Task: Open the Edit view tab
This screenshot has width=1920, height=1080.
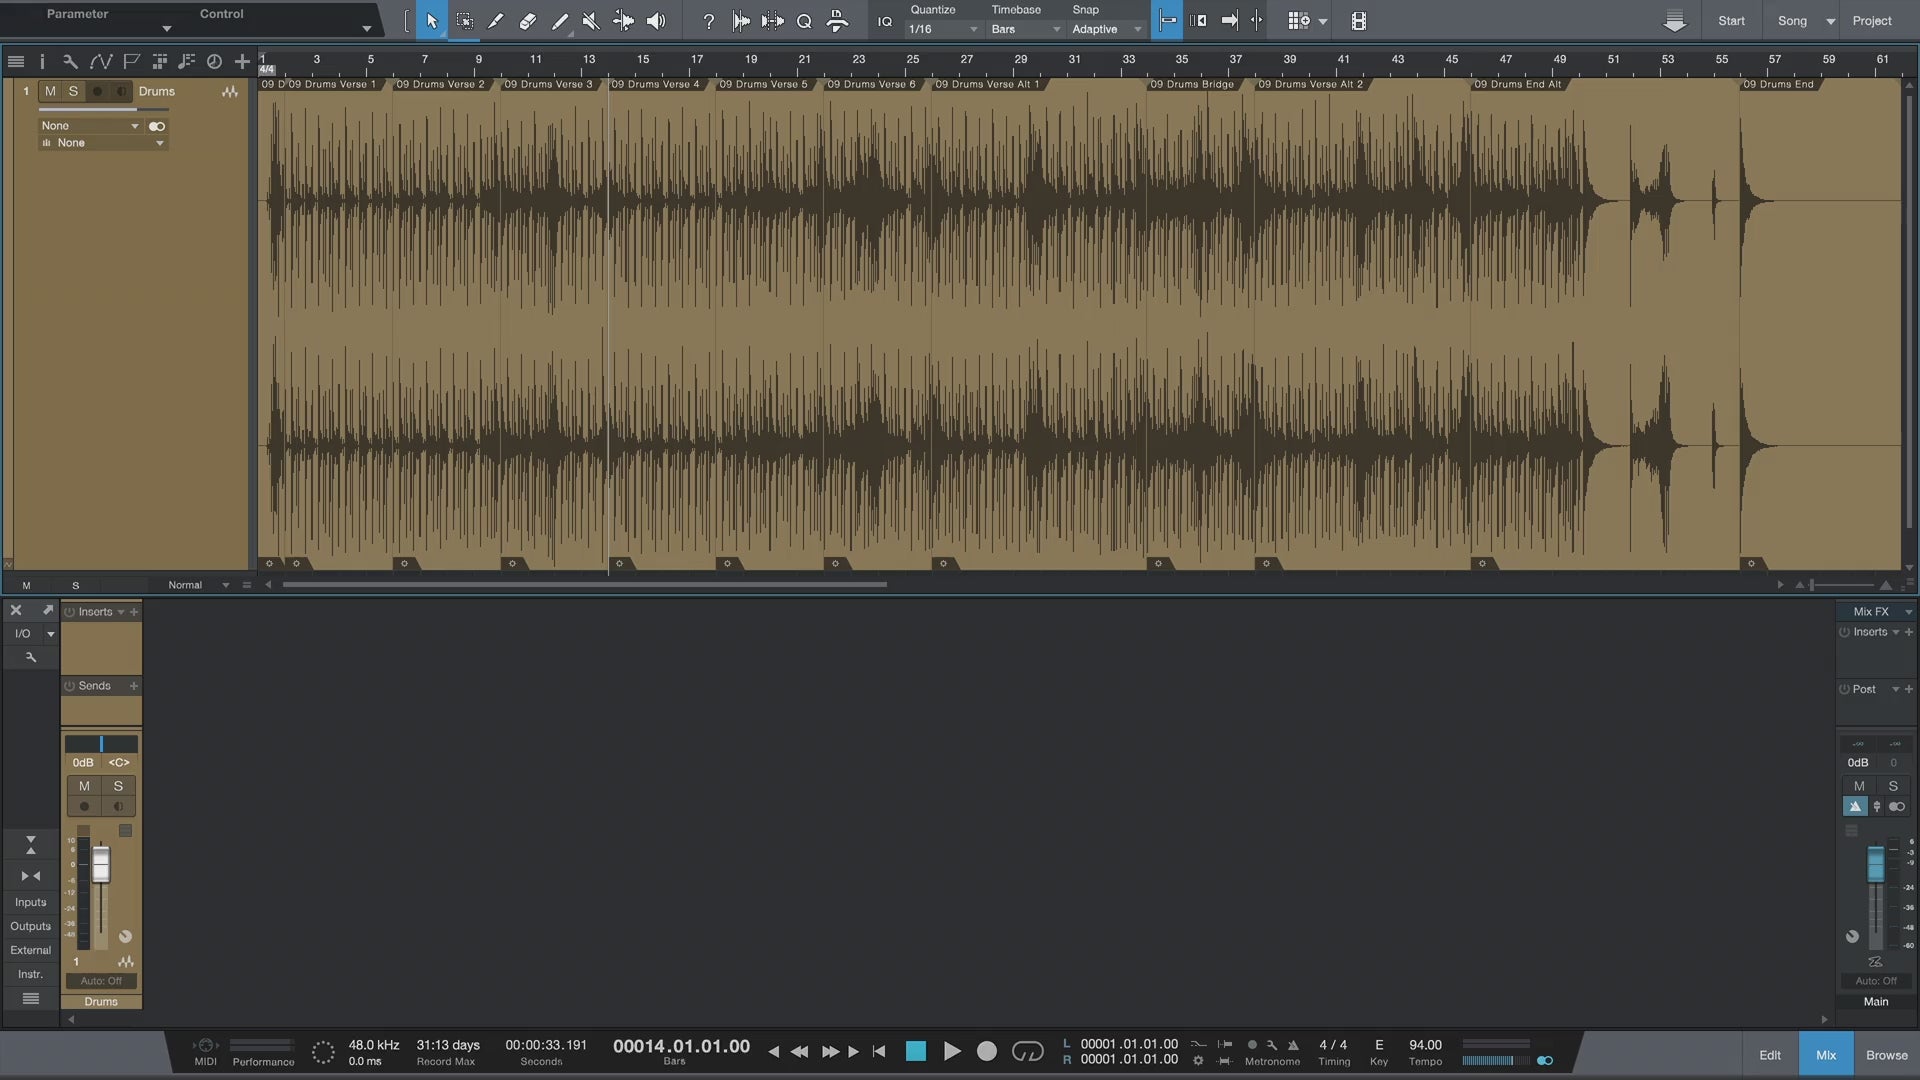Action: [x=1770, y=1055]
